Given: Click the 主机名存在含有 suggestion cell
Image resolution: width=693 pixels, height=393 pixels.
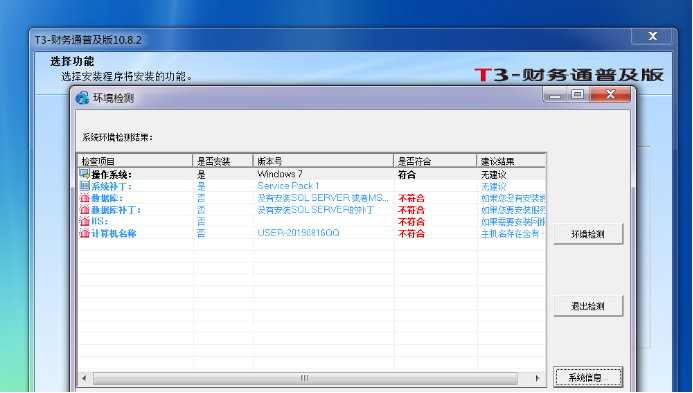Looking at the screenshot, I should [513, 233].
